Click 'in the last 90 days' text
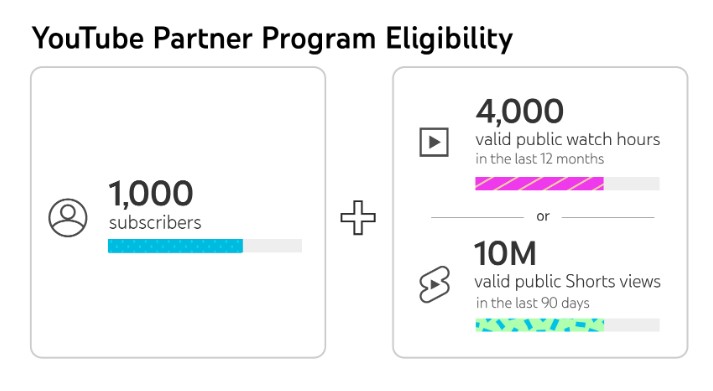Viewport: 713px width, 391px height. click(x=532, y=303)
